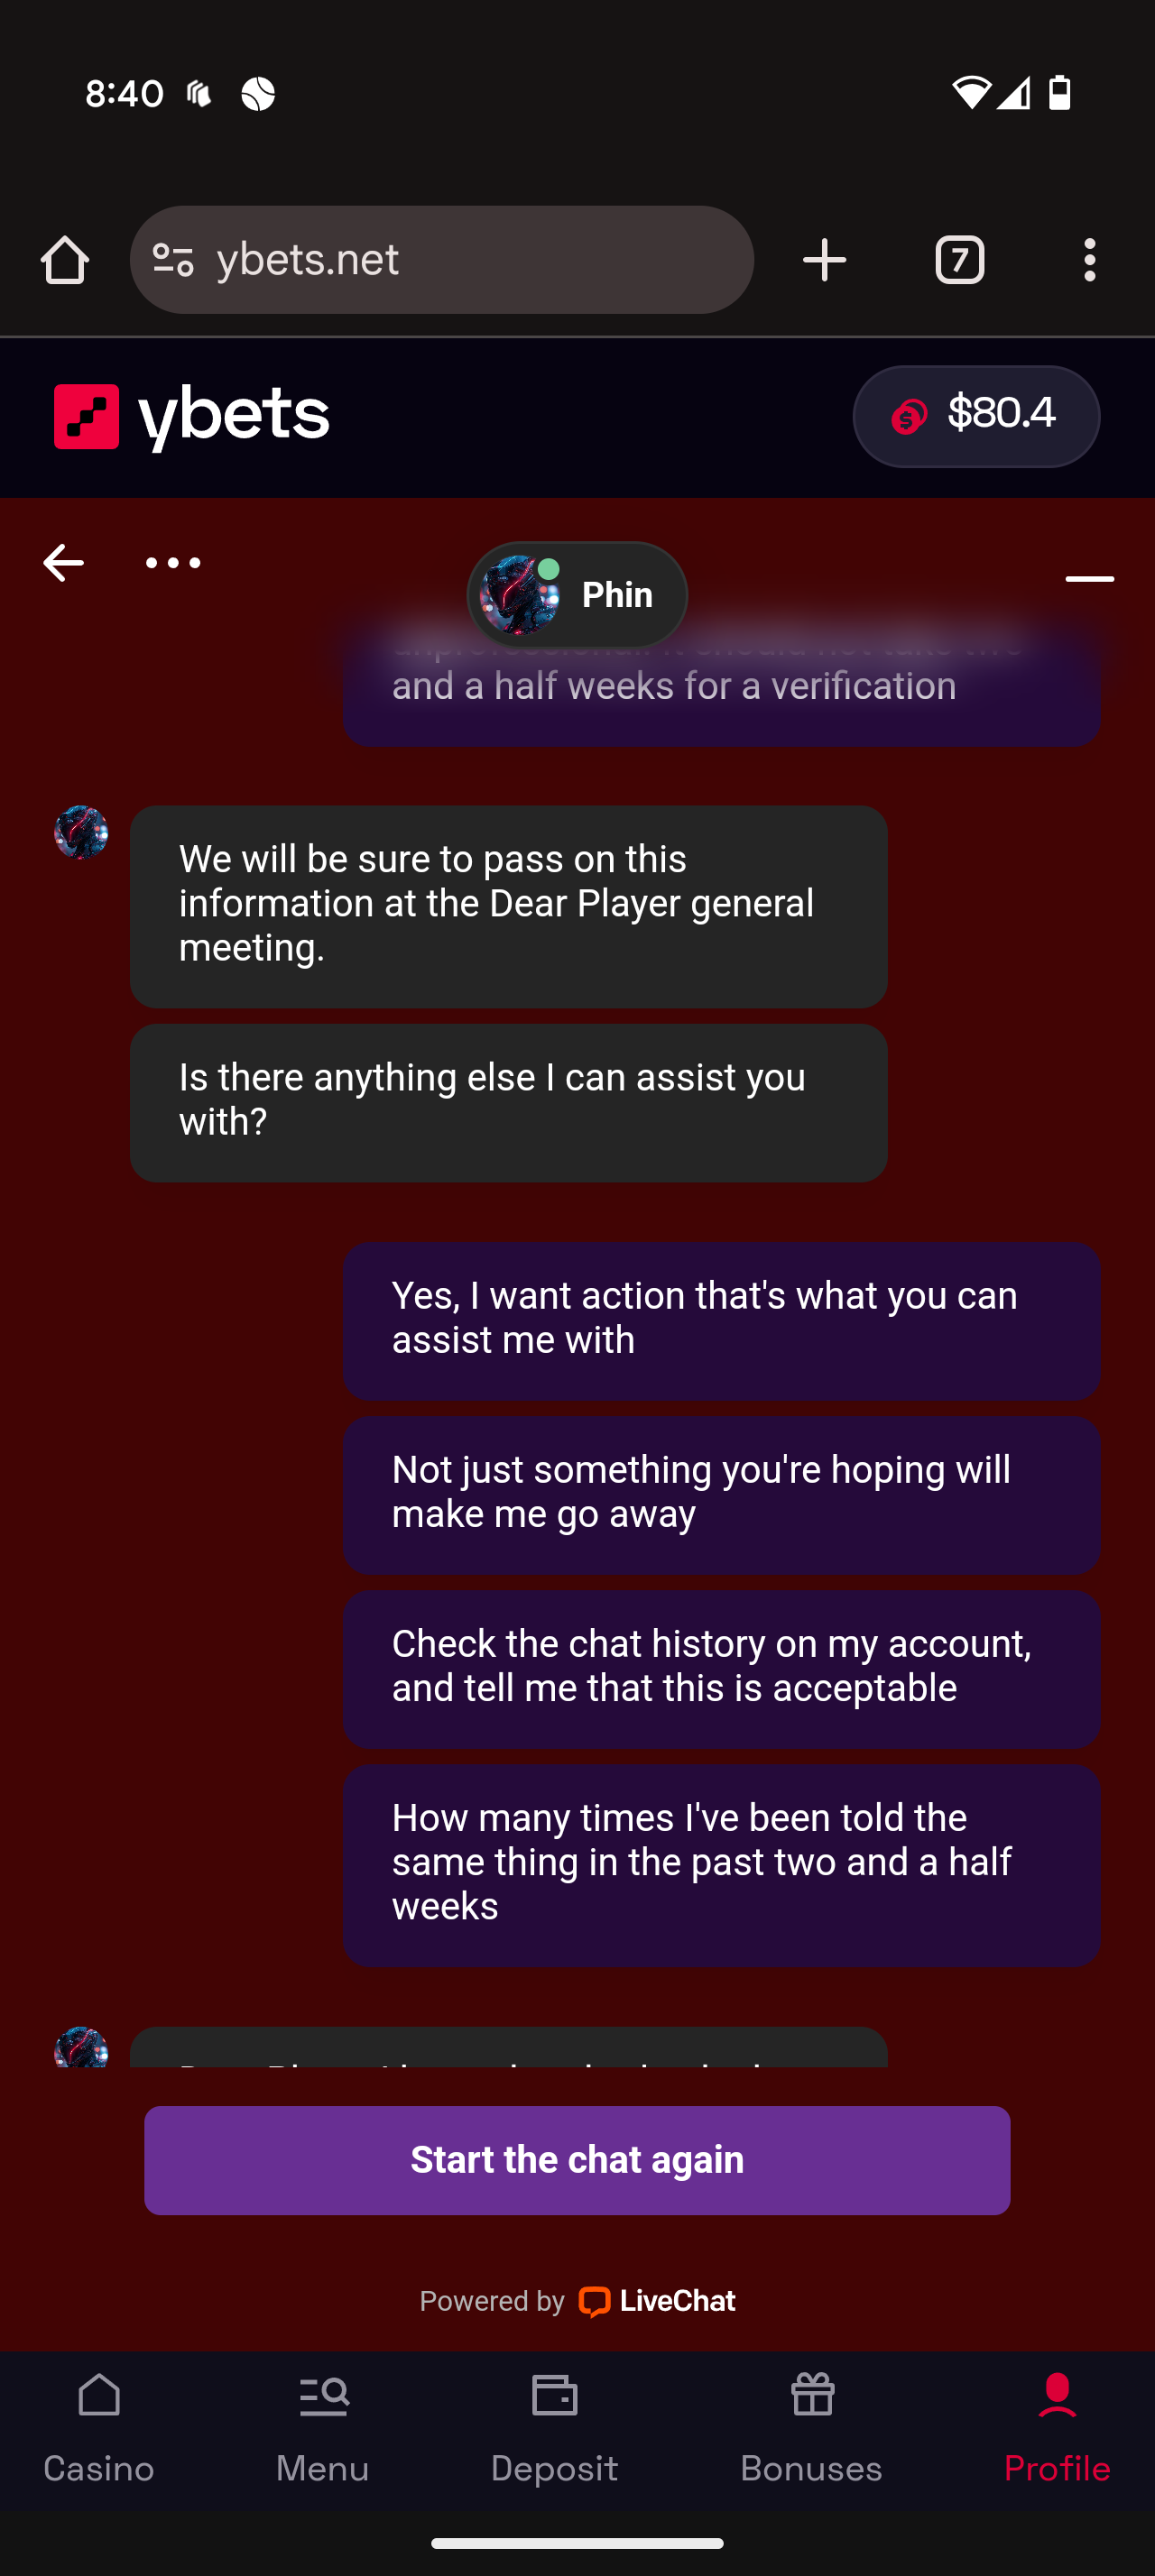Open the tab switcher showing 7 tabs
Viewport: 1155px width, 2576px height.
tap(959, 260)
